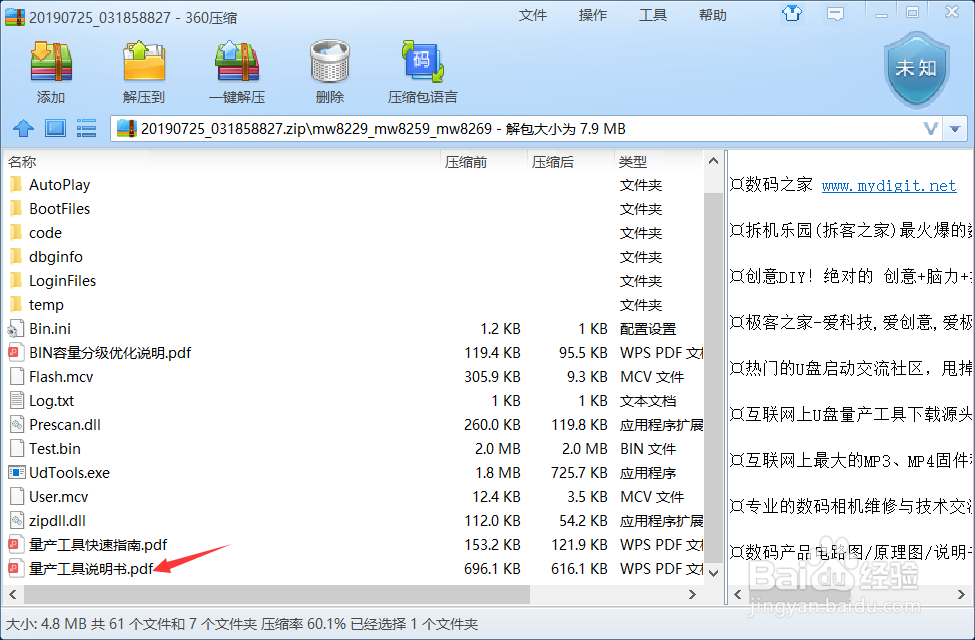Click the 删除 (Delete) trash icon
This screenshot has height=640, width=975.
(330, 62)
